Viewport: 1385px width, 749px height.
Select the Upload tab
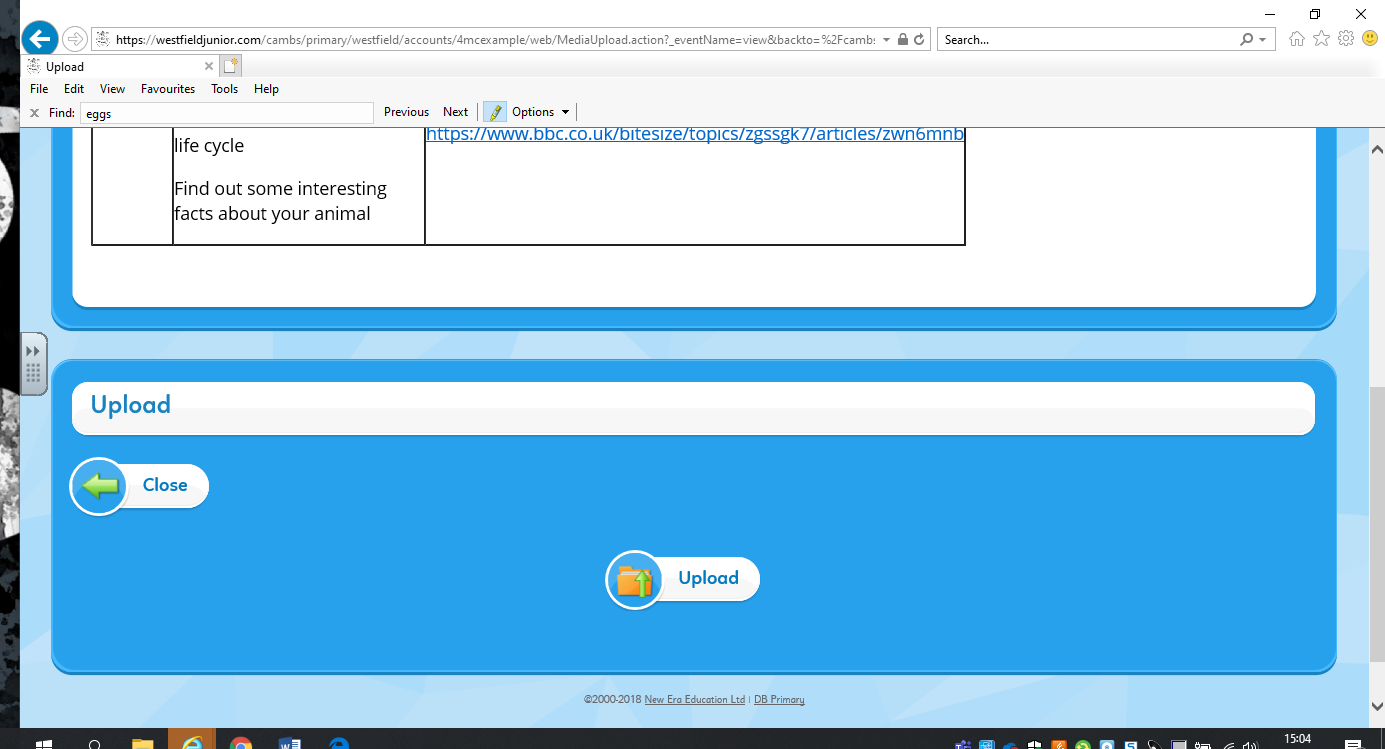tap(120, 67)
